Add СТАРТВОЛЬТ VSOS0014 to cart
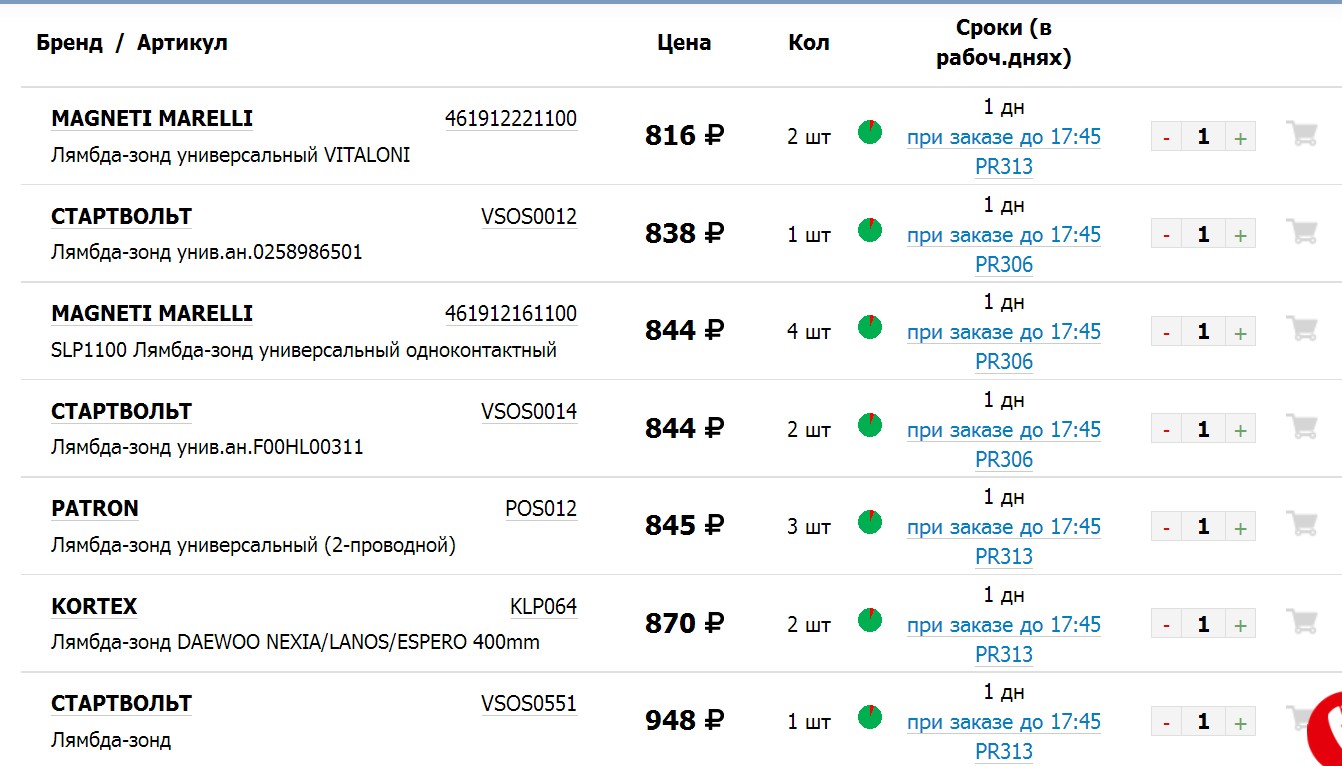 pyautogui.click(x=1301, y=427)
